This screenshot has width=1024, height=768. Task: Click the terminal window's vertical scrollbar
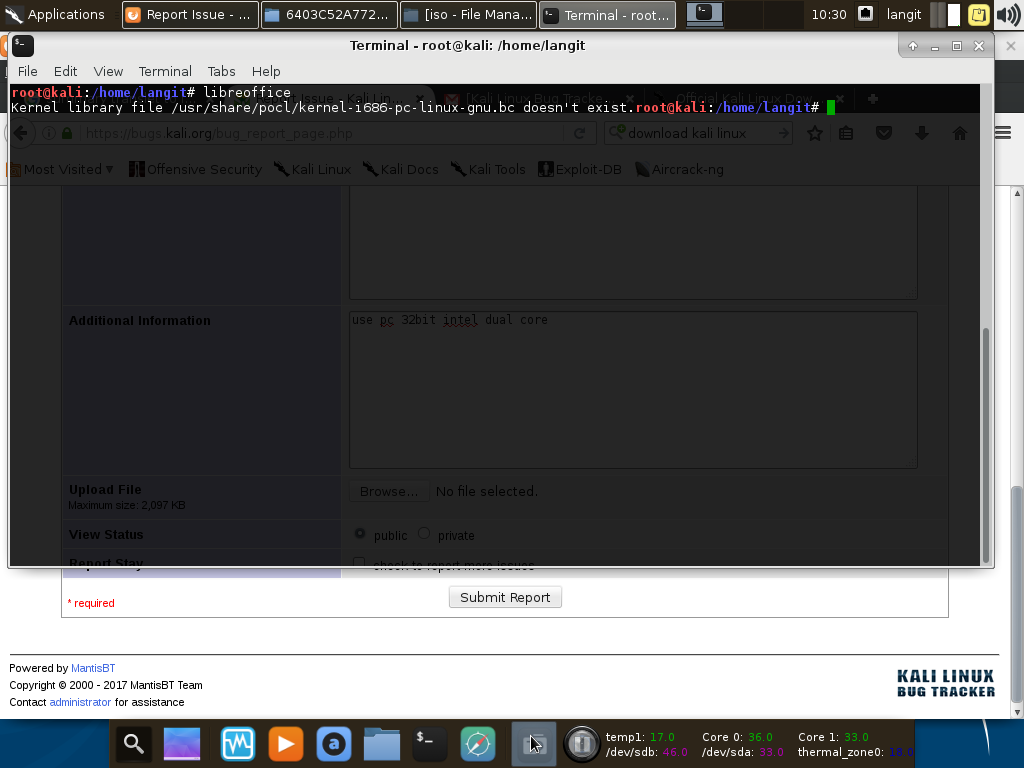(x=986, y=440)
